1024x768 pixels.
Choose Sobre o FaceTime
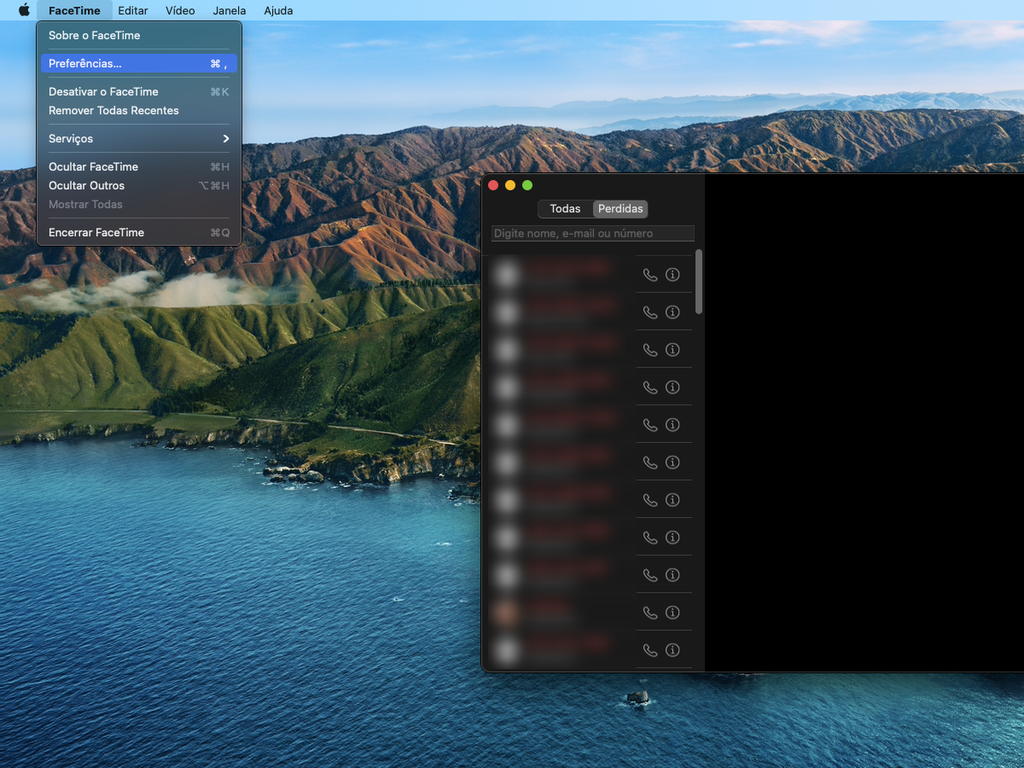[138, 35]
